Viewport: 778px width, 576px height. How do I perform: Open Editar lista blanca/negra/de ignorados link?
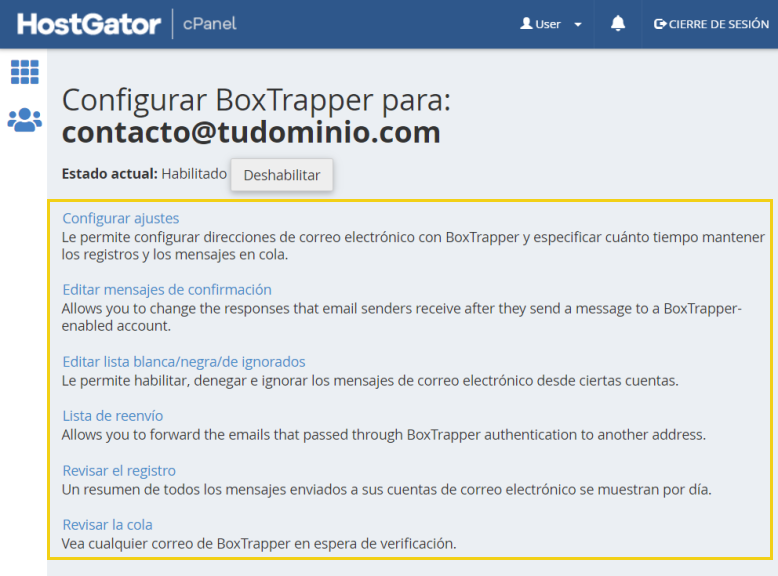(184, 362)
